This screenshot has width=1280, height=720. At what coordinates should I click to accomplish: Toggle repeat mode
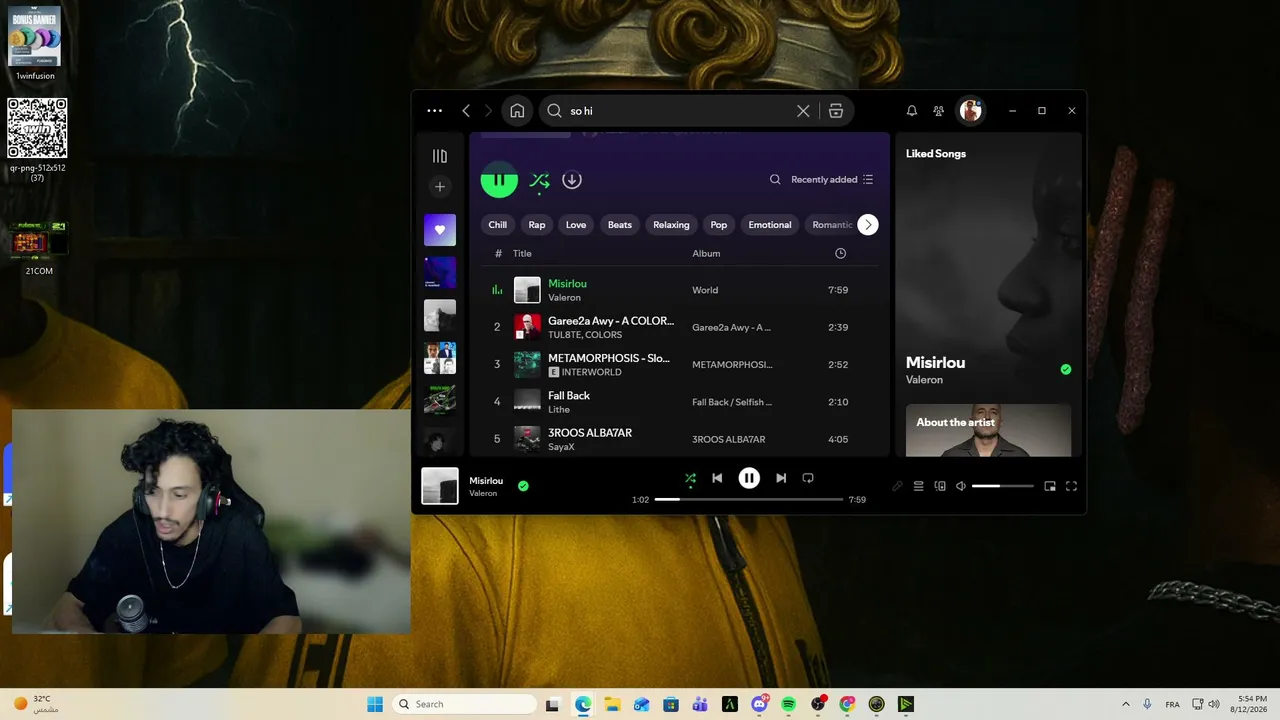point(808,479)
